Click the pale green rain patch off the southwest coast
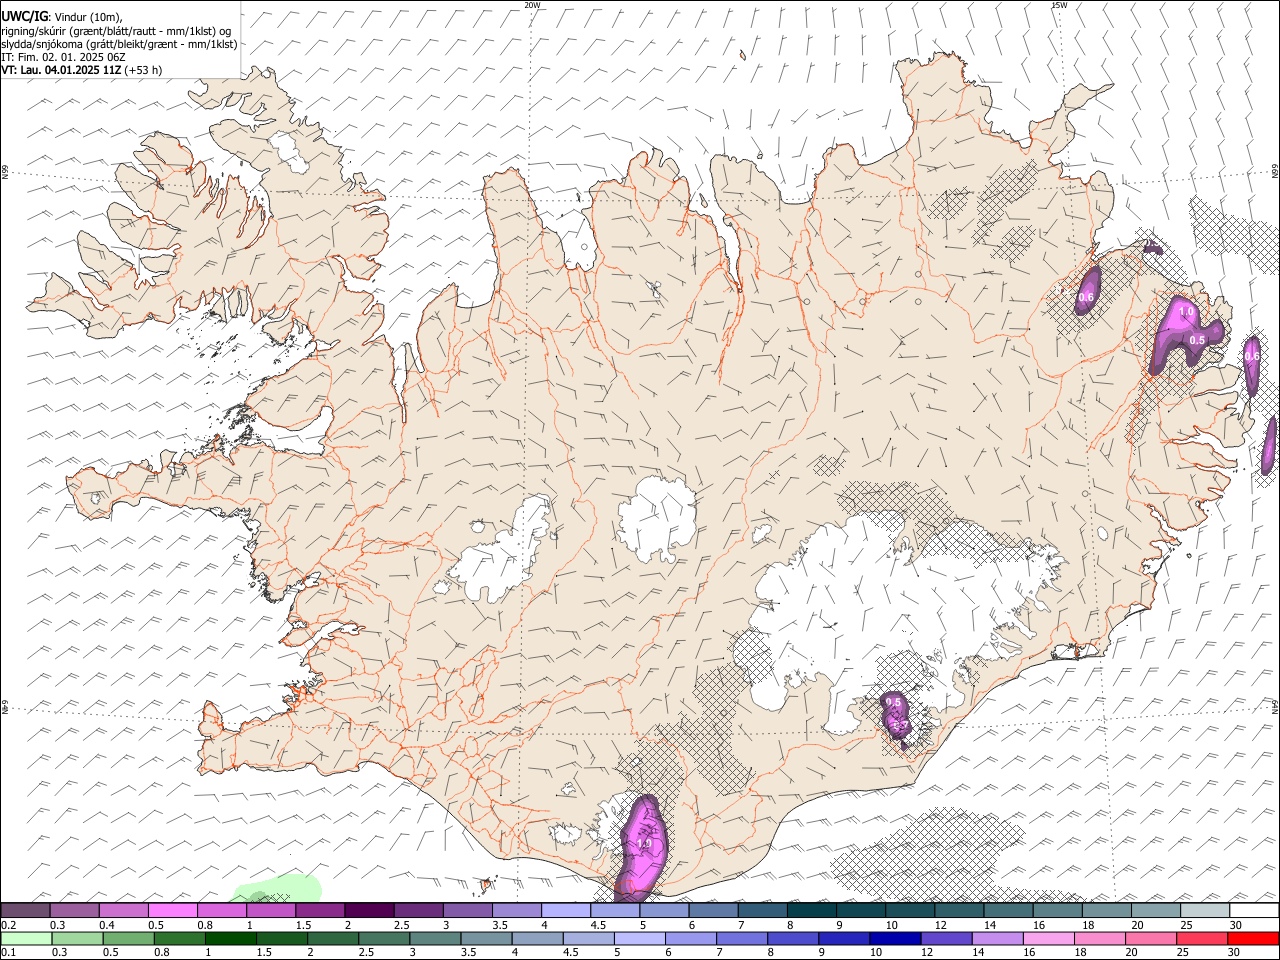Viewport: 1280px width, 960px height. [278, 889]
